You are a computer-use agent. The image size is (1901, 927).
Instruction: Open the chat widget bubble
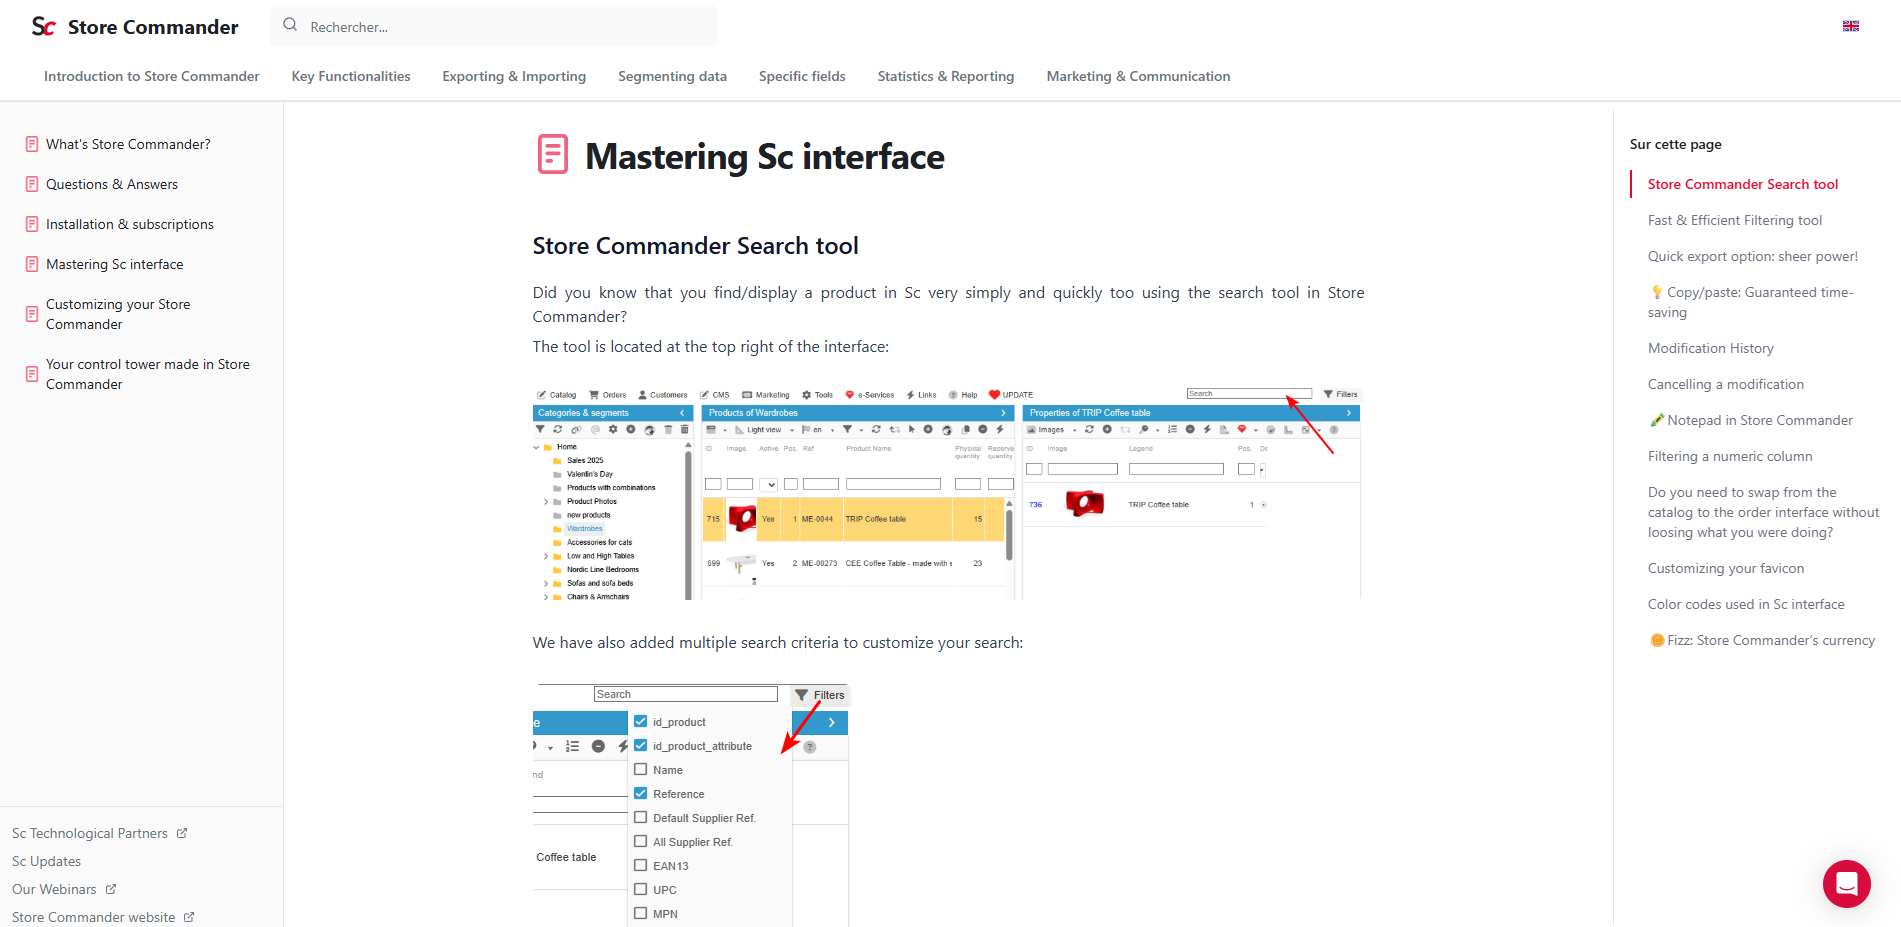tap(1846, 883)
